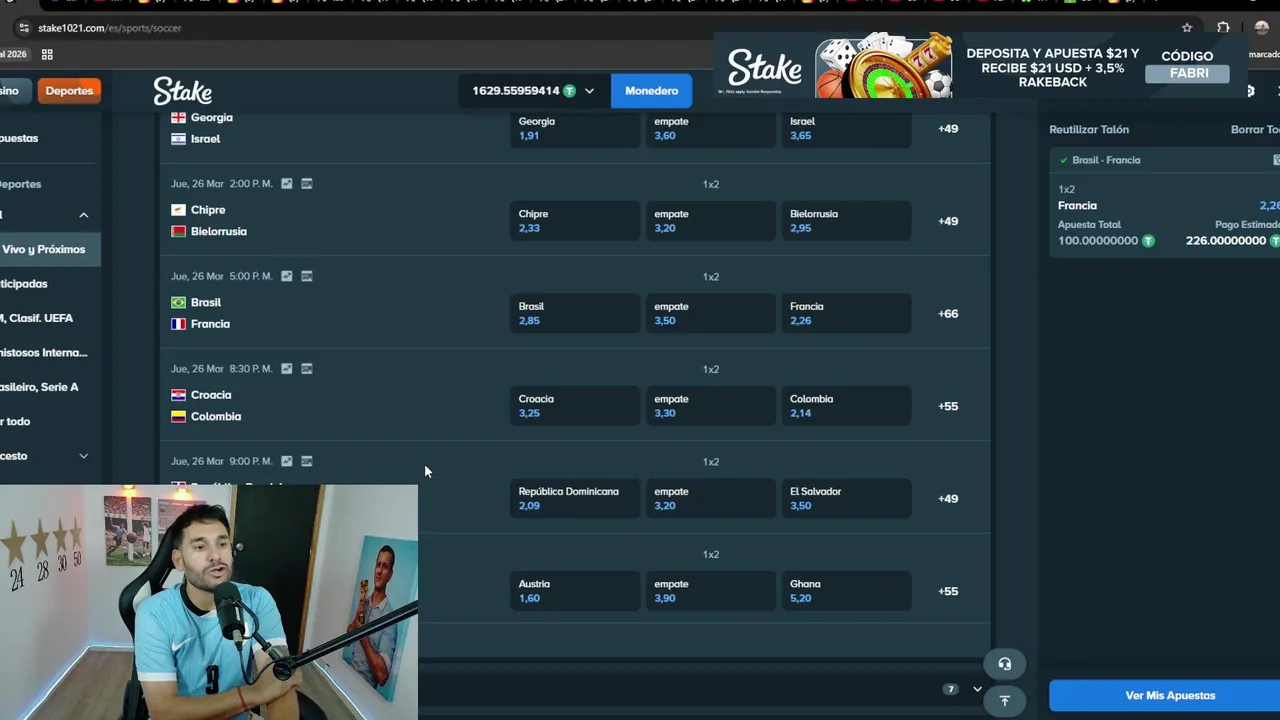Viewport: 1280px width, 720px height.
Task: Click Reutilizar Talón link
Action: [x=1089, y=130]
